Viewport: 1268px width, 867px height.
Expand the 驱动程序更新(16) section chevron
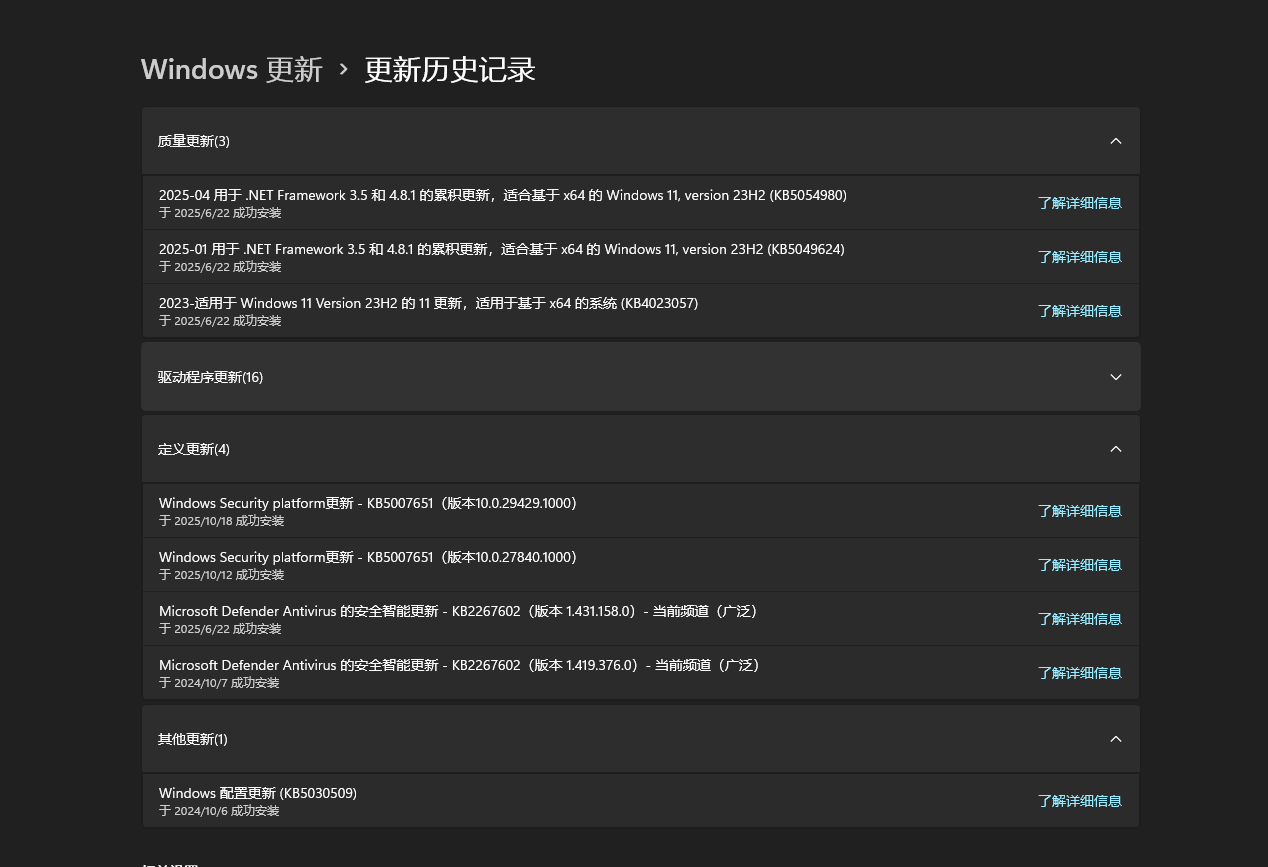pyautogui.click(x=1116, y=377)
